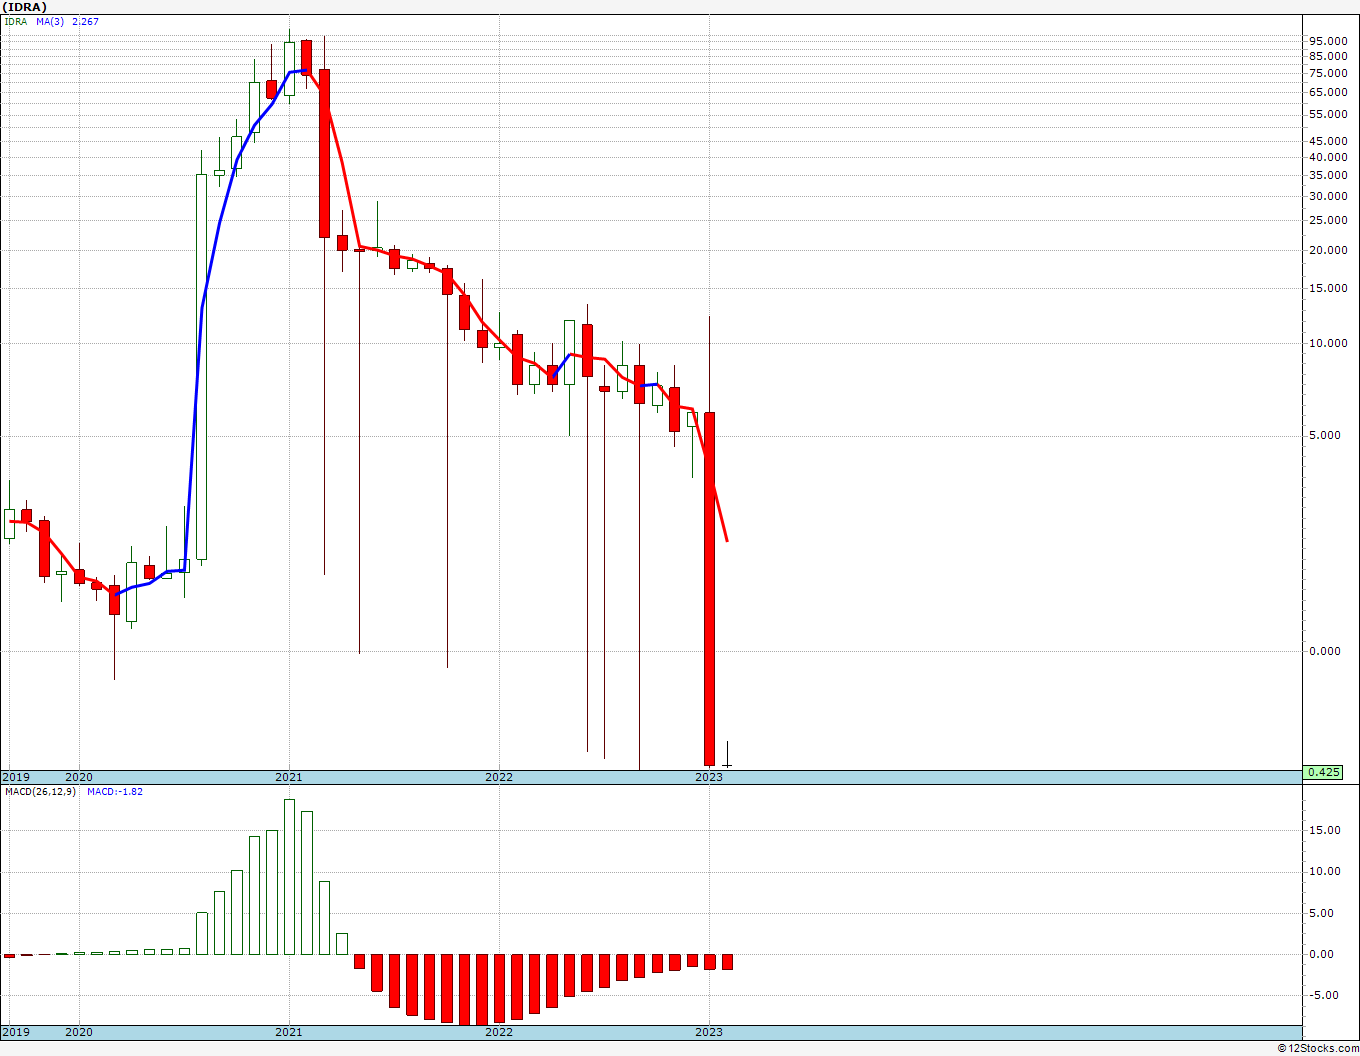Click the tallest green MACD histogram bar

click(x=290, y=877)
